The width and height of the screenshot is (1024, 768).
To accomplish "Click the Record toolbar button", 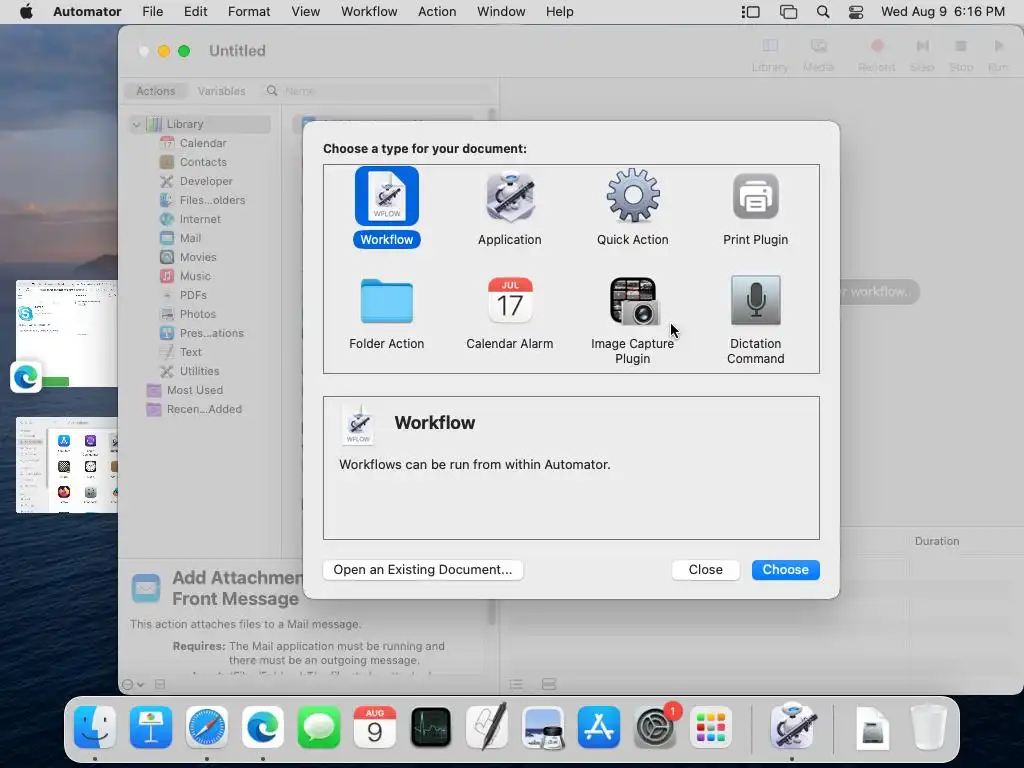I will tap(876, 54).
